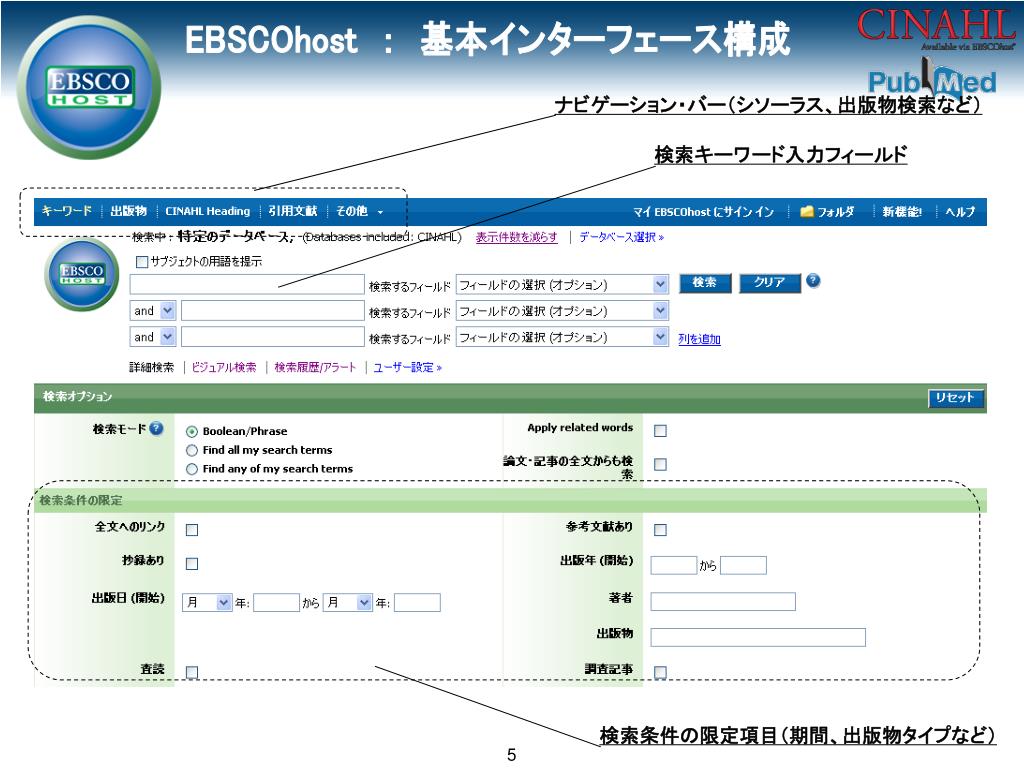Click the PubMed logo
This screenshot has width=1024, height=768.
(932, 80)
